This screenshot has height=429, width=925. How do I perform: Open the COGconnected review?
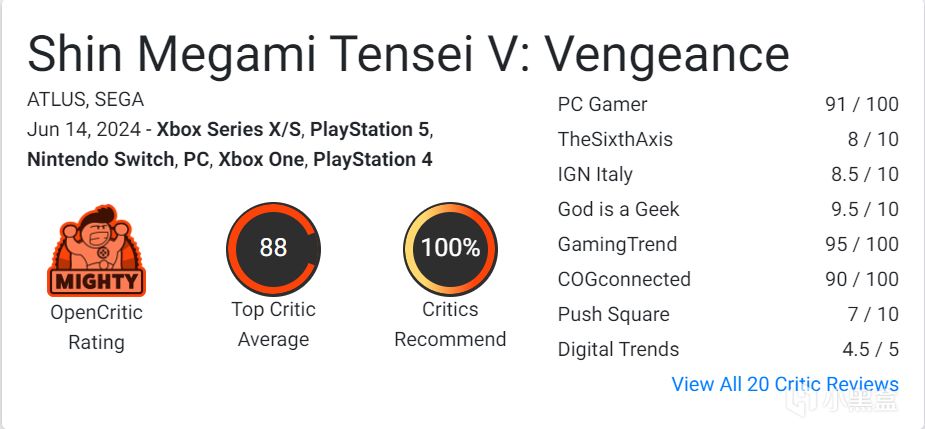tap(728, 279)
